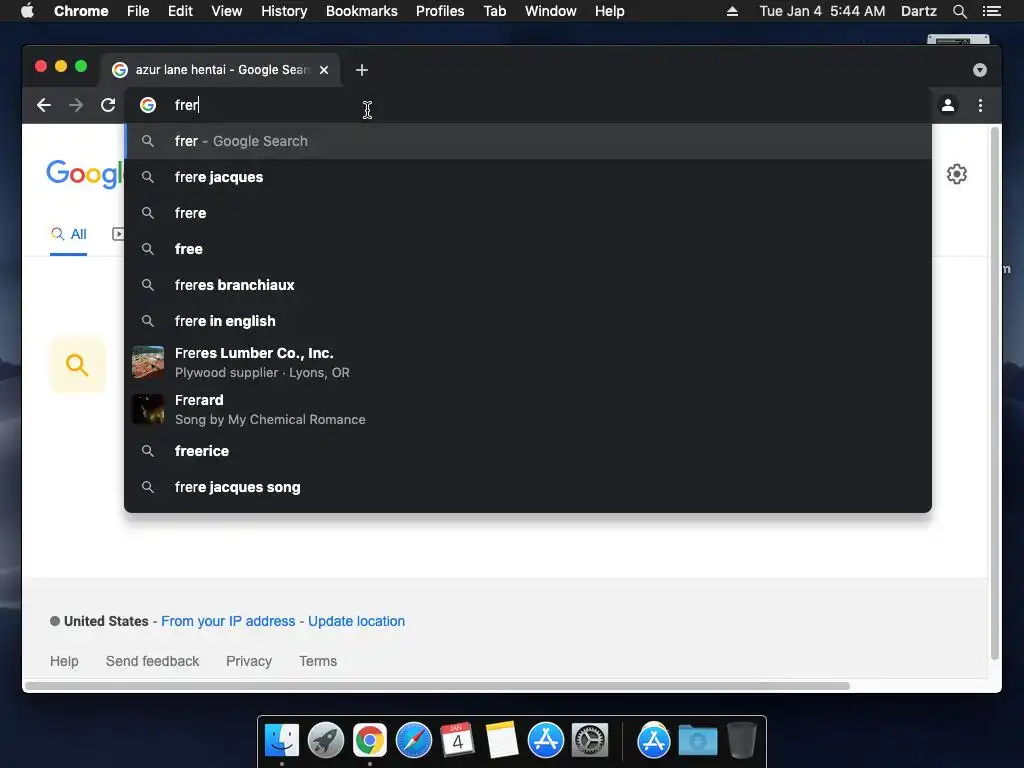Reload the current page
Screen dimensions: 1024x768
(108, 105)
